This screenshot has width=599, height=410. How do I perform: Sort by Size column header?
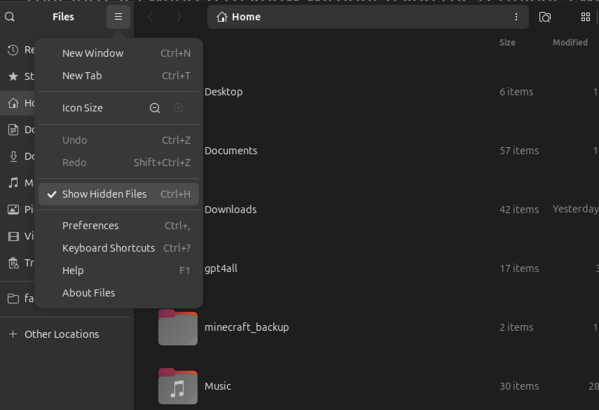pos(507,42)
